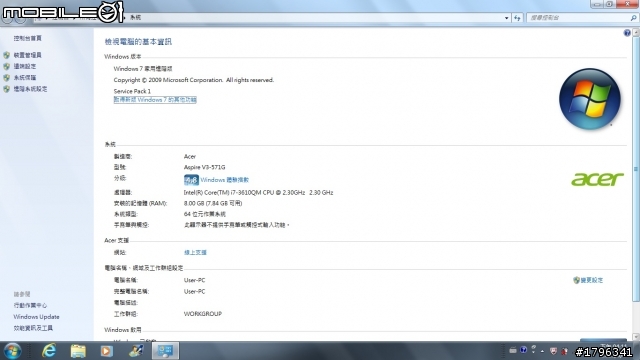Click the taskbar icon right of Media Player
This screenshot has height=360, width=640.
tap(136, 351)
